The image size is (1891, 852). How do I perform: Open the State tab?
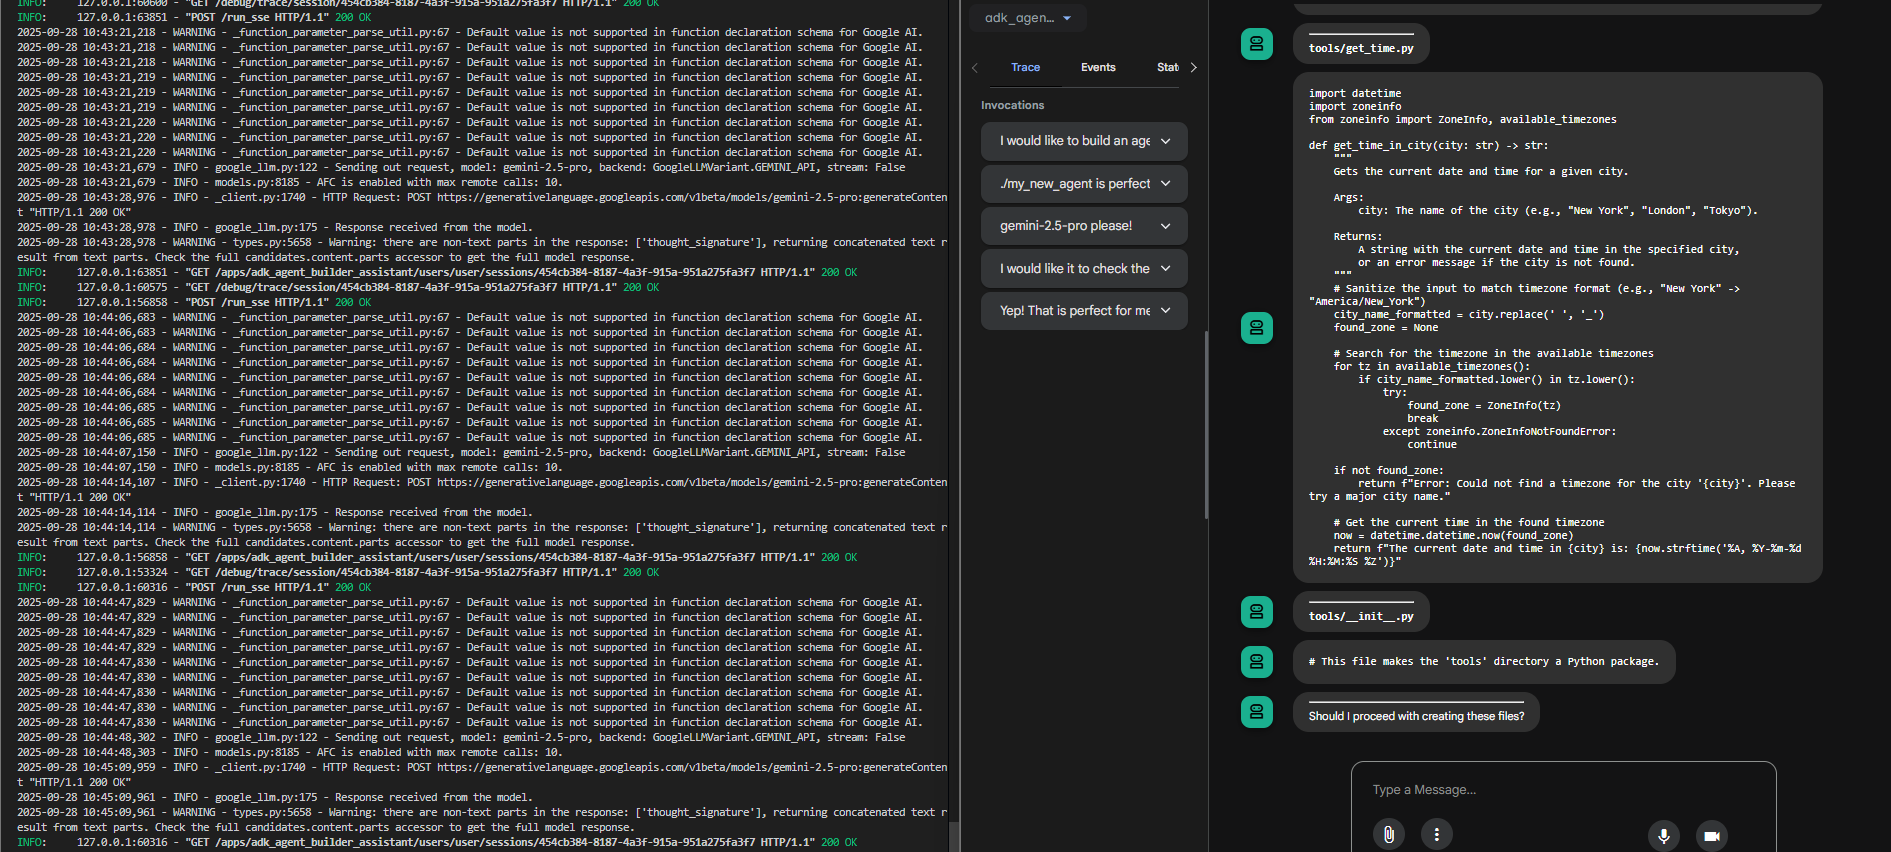pyautogui.click(x=1167, y=67)
